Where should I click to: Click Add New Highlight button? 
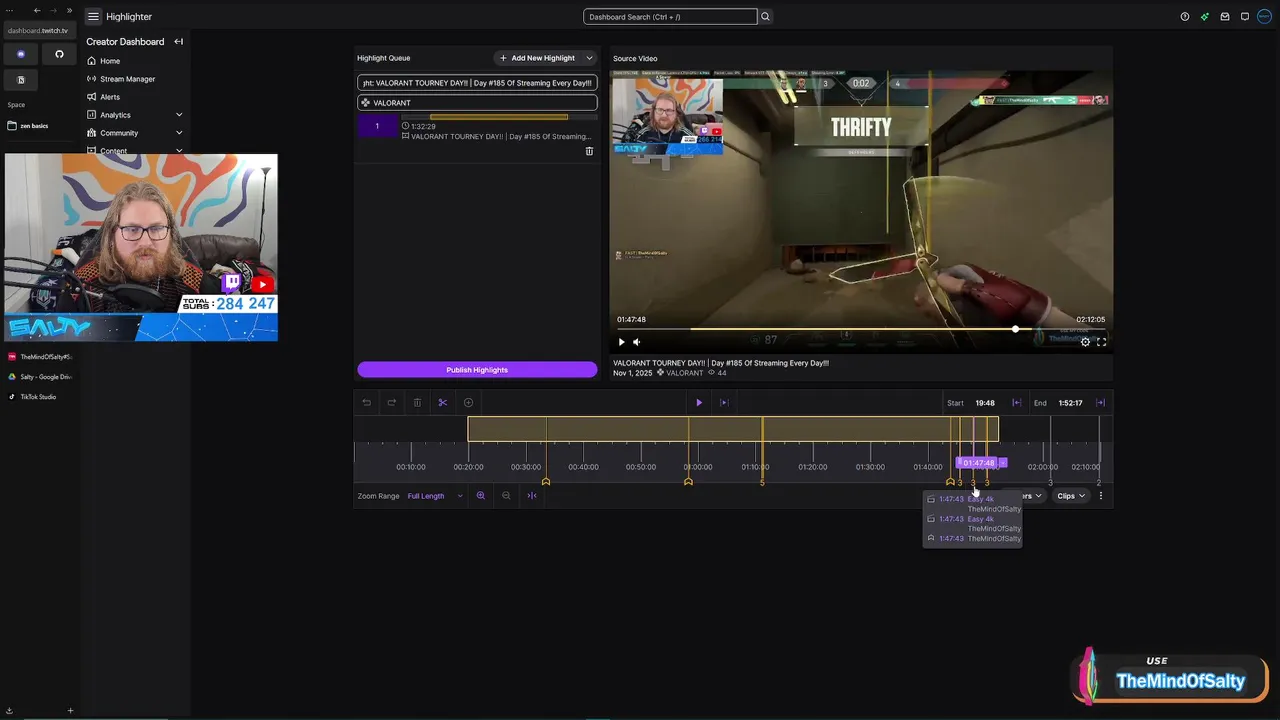point(537,58)
